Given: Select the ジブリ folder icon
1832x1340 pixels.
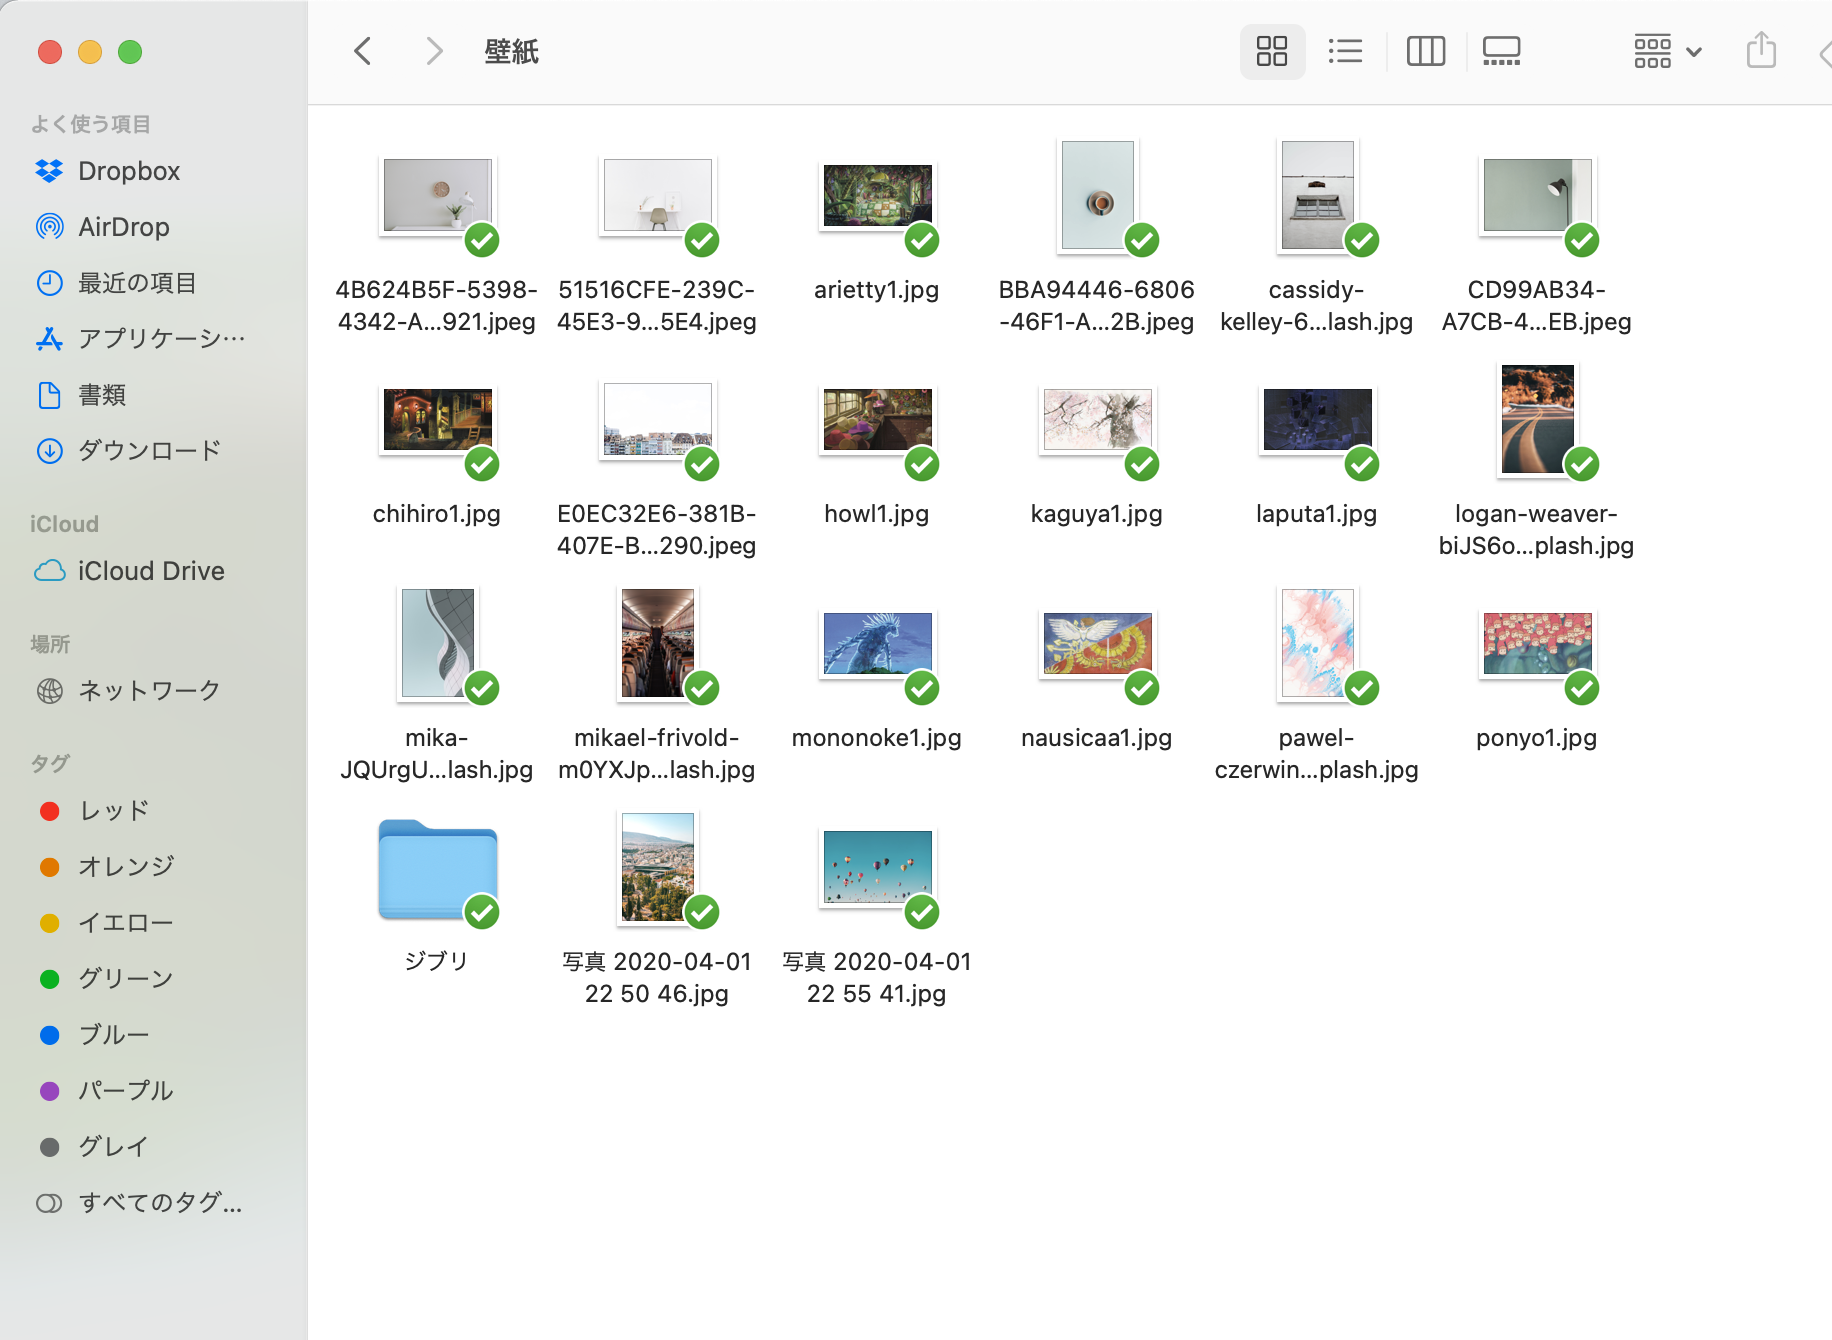Looking at the screenshot, I should [437, 870].
